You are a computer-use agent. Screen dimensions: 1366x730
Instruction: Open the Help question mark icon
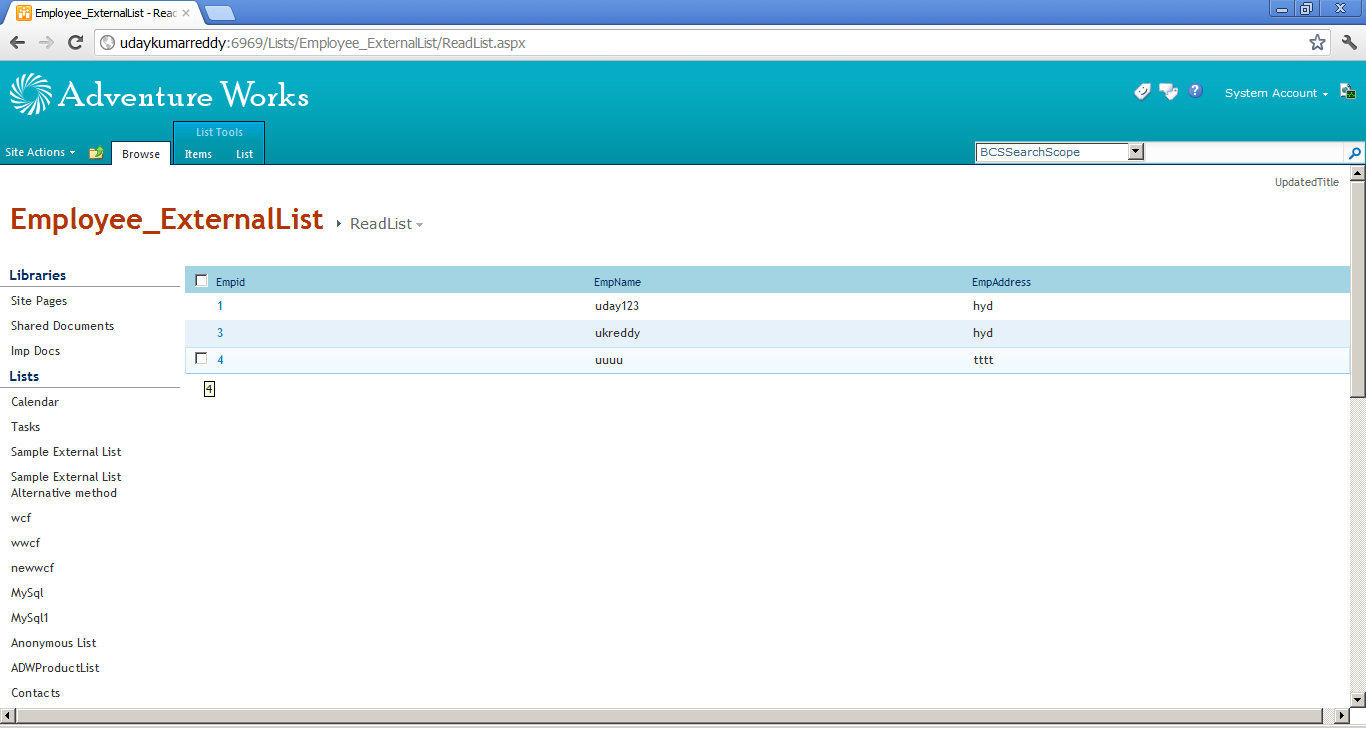click(x=1195, y=91)
